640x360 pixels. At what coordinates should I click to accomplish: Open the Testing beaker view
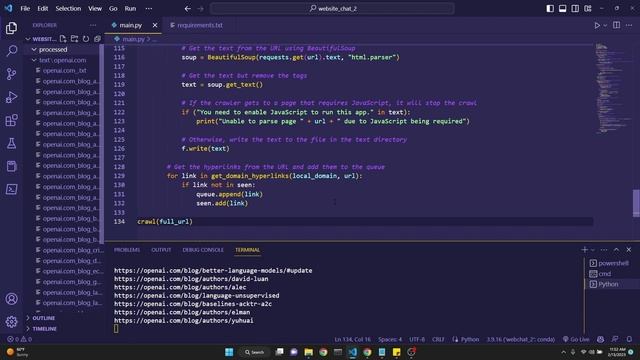click(11, 143)
